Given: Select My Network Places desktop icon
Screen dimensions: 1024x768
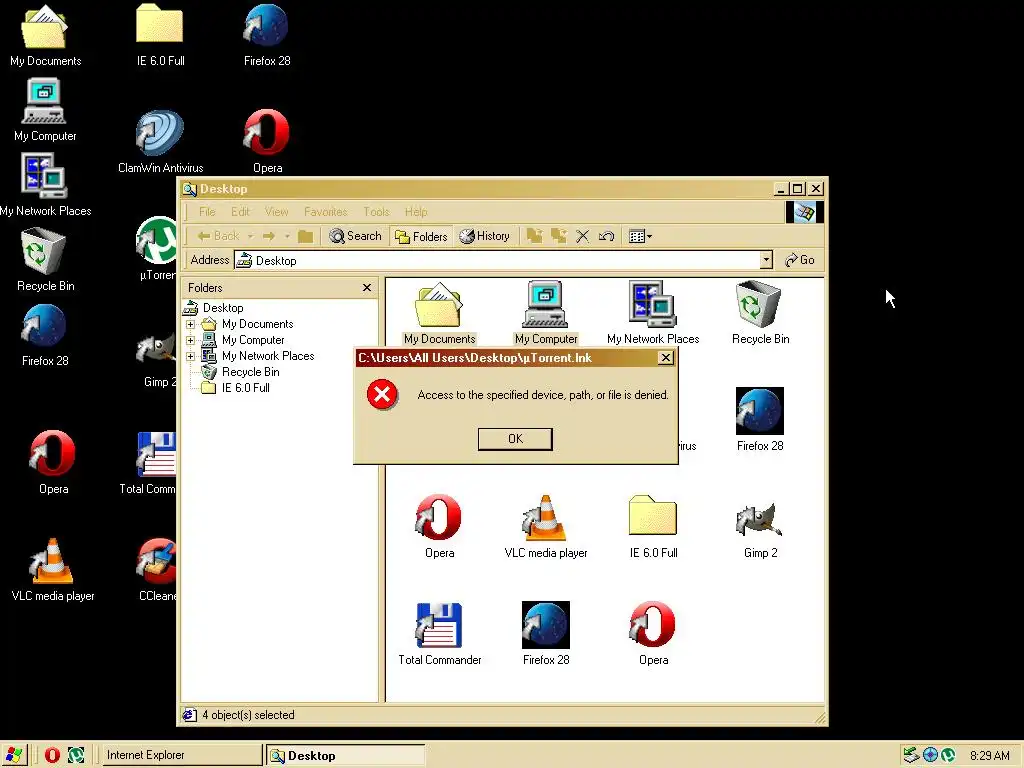Looking at the screenshot, I should 45,185.
